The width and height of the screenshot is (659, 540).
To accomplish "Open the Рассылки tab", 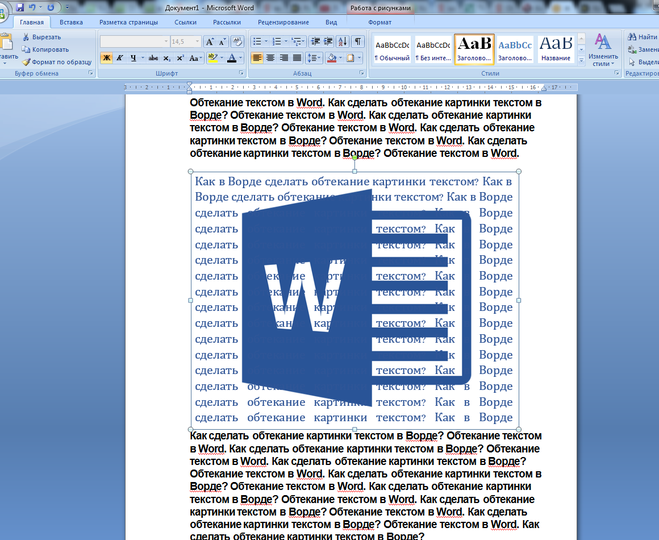I will (x=227, y=22).
